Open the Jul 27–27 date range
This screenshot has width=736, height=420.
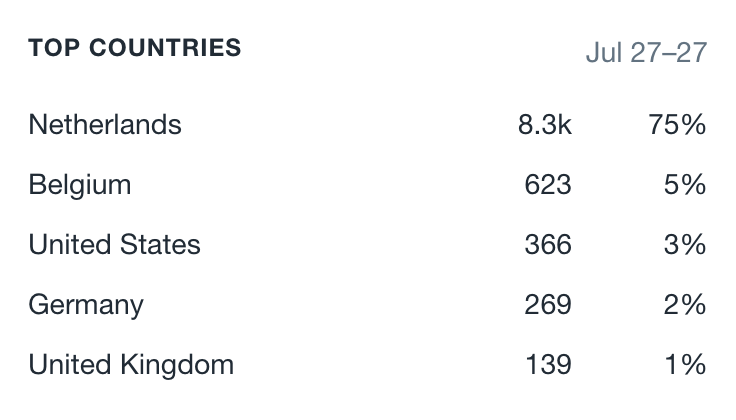646,52
